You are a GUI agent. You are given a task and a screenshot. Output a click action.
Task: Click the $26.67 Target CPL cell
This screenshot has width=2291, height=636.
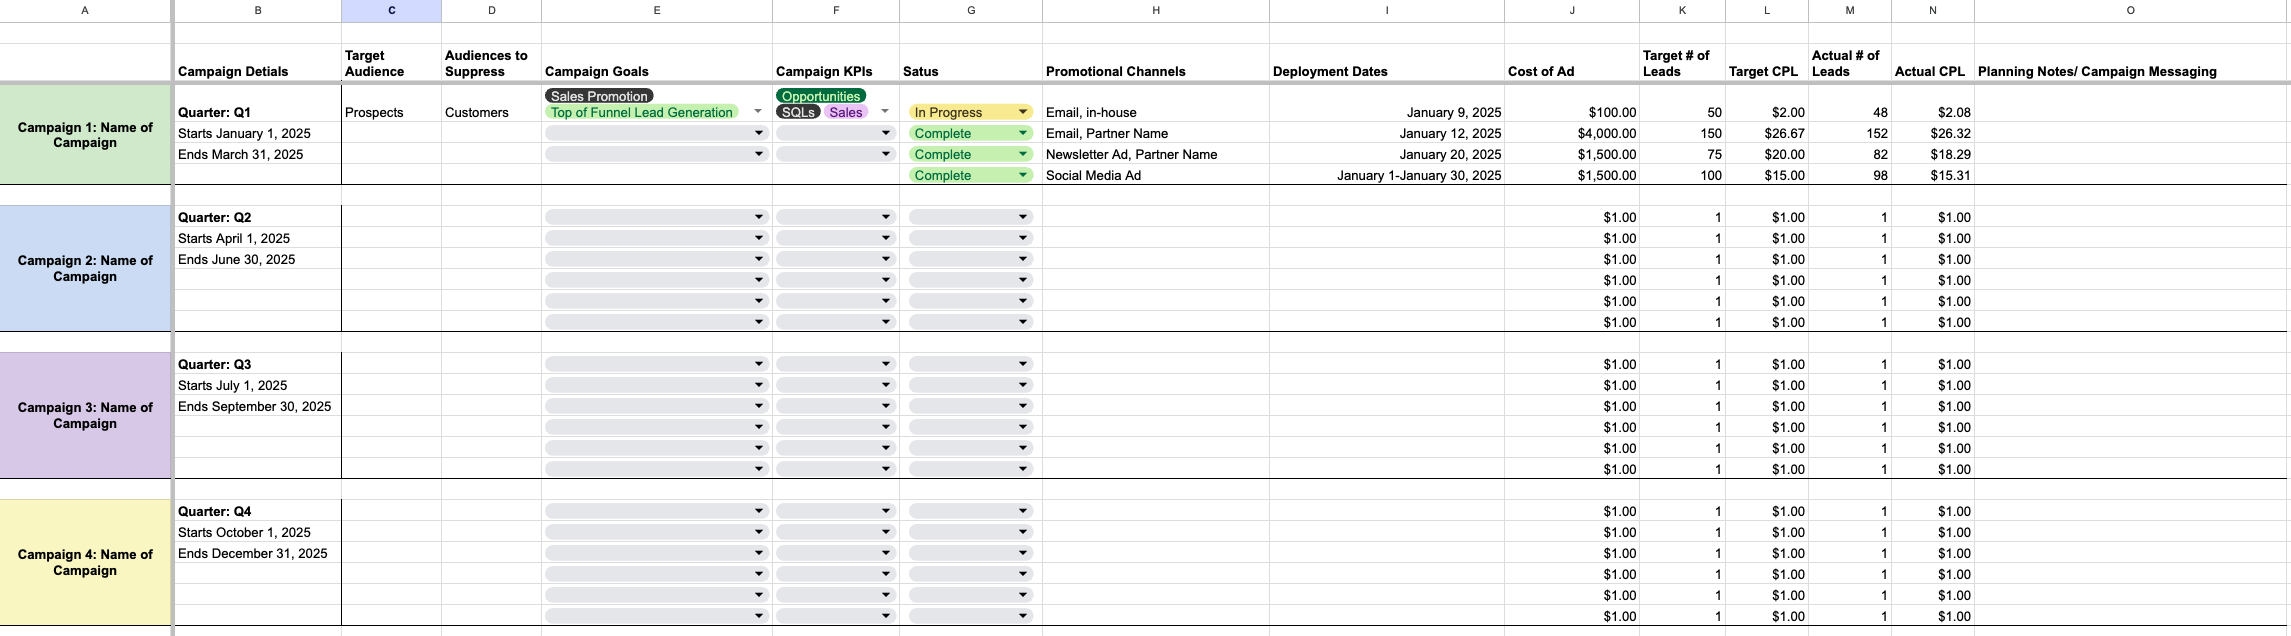tap(1767, 133)
